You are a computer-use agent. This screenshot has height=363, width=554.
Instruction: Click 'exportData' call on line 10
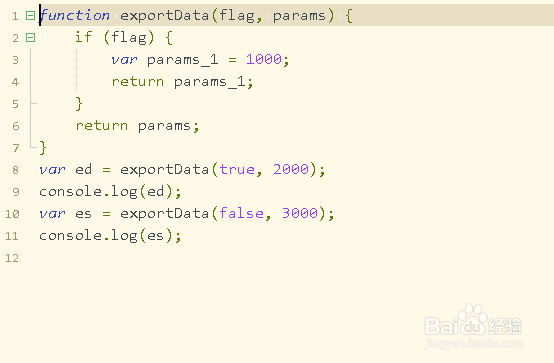coord(165,214)
